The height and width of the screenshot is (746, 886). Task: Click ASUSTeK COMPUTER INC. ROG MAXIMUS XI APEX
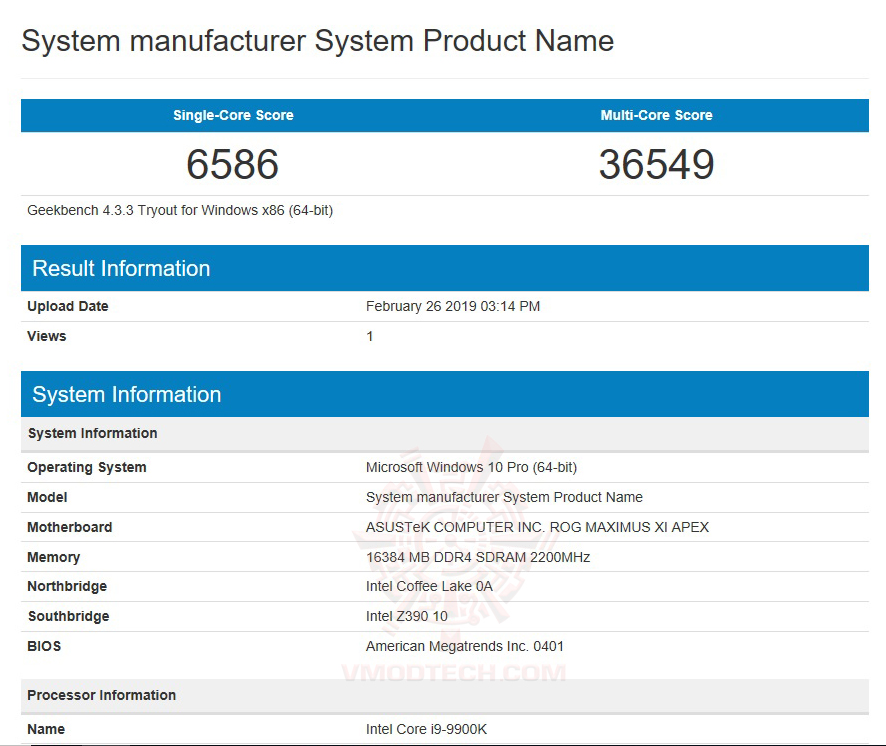tap(537, 527)
